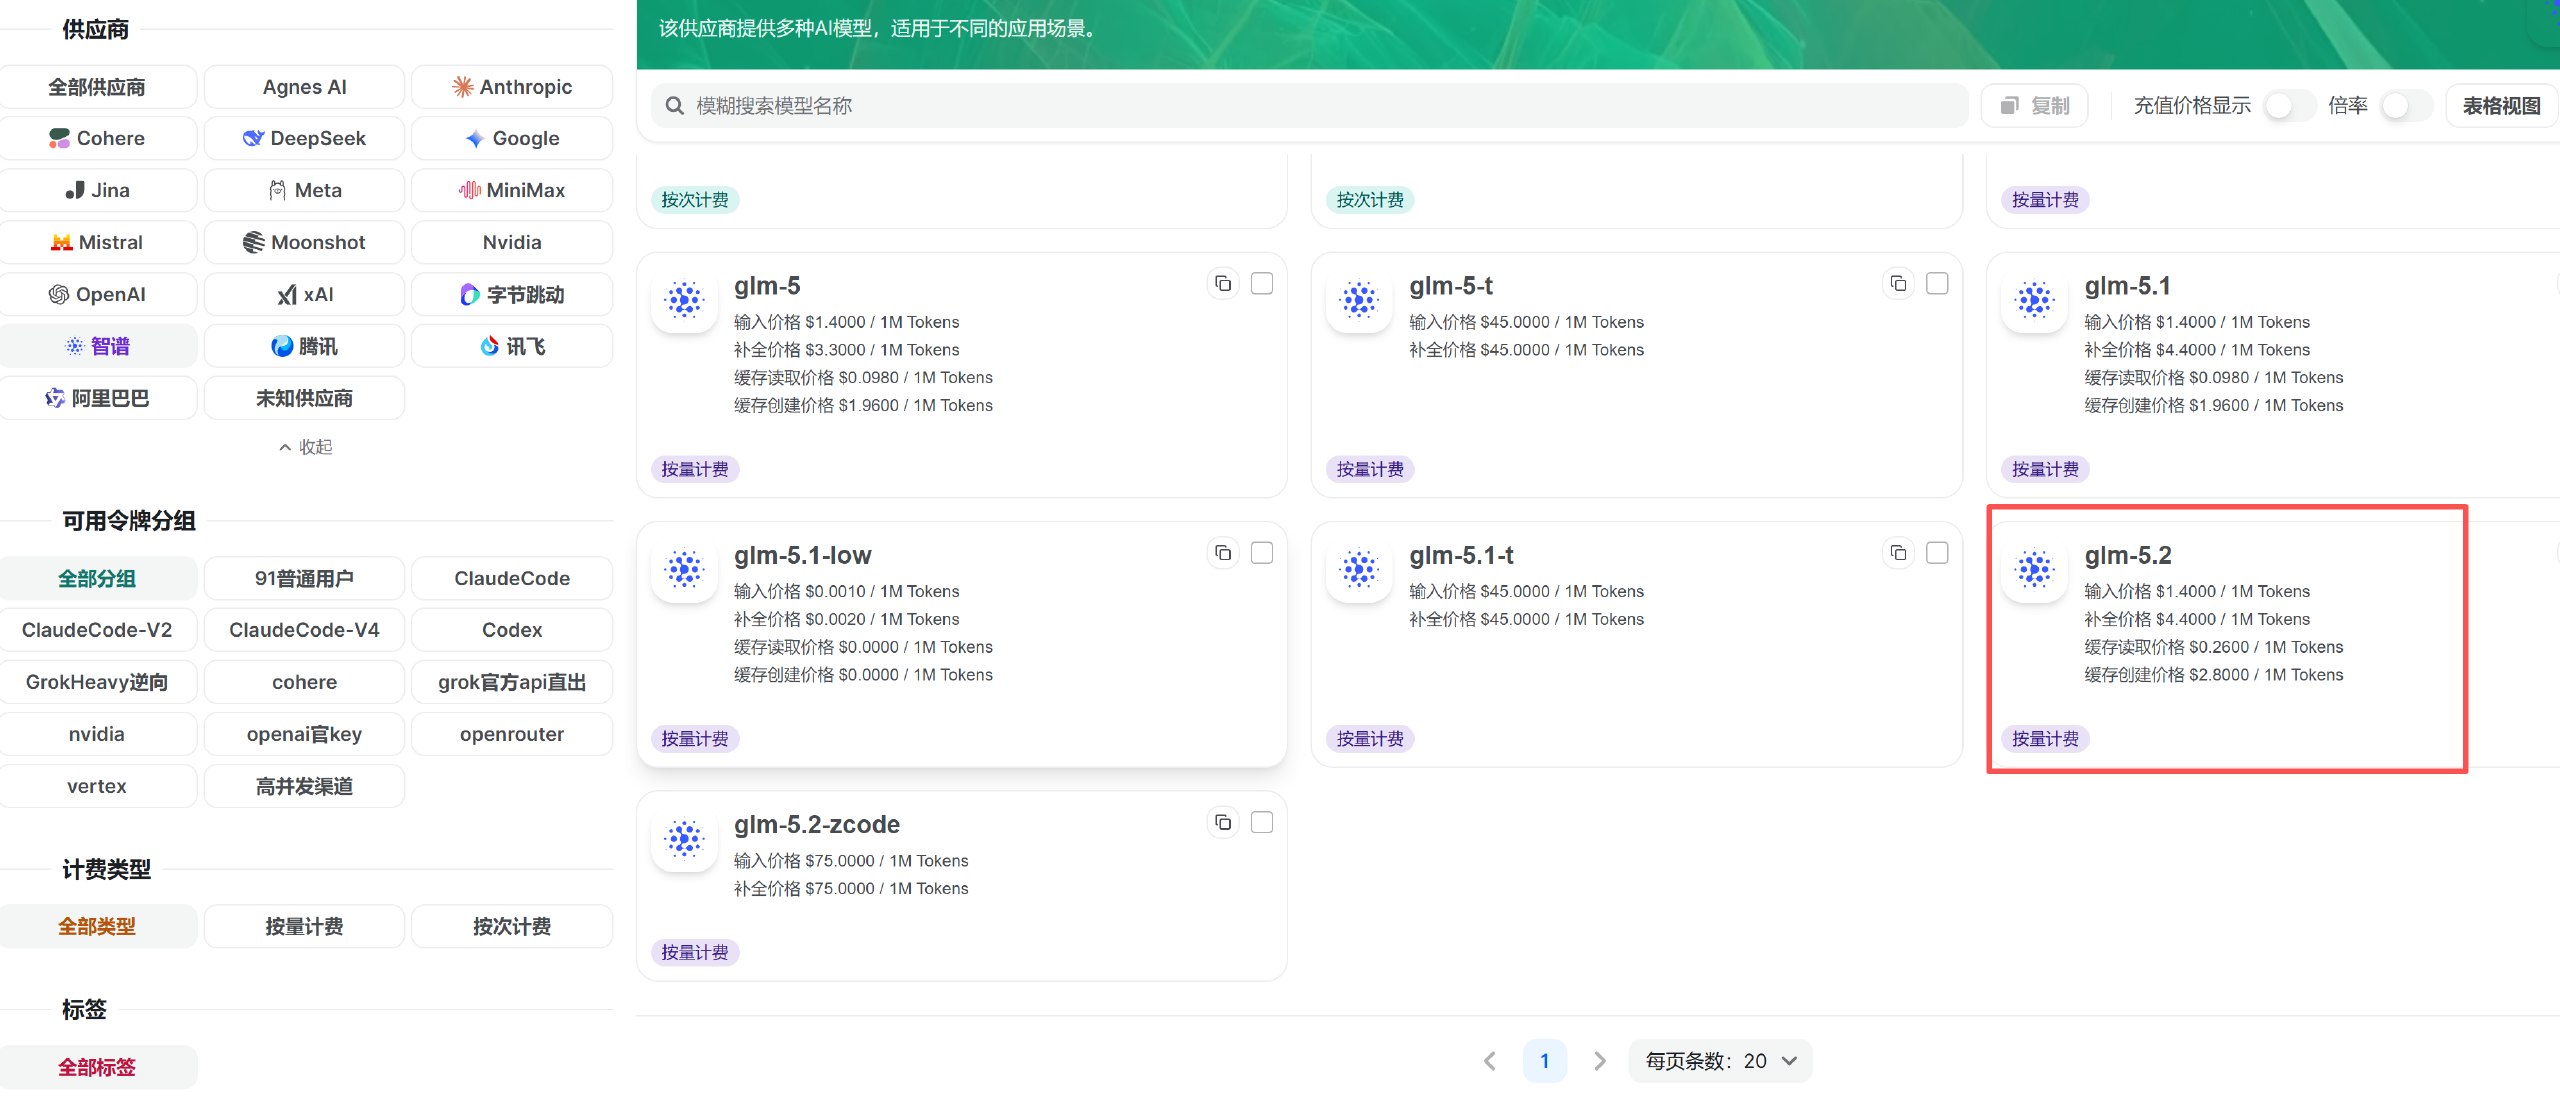Select 全部标签 tag filter
The image size is (2560, 1104).
[x=97, y=1067]
